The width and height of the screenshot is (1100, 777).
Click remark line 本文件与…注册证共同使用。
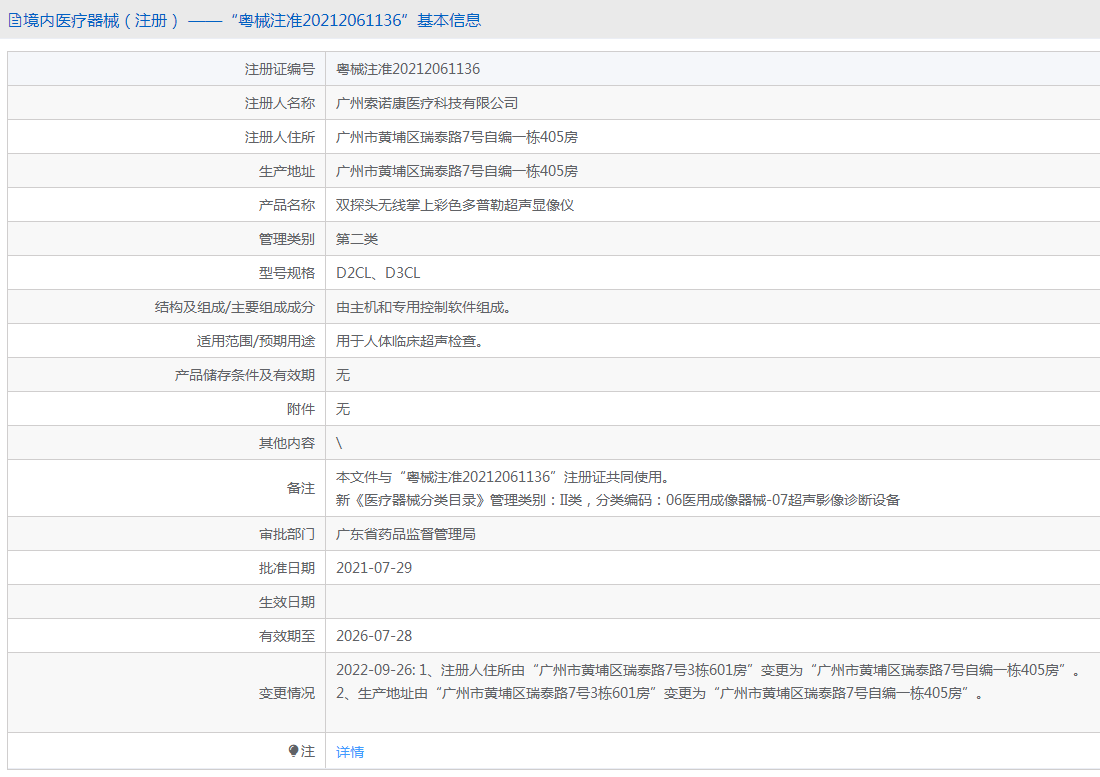[x=505, y=477]
